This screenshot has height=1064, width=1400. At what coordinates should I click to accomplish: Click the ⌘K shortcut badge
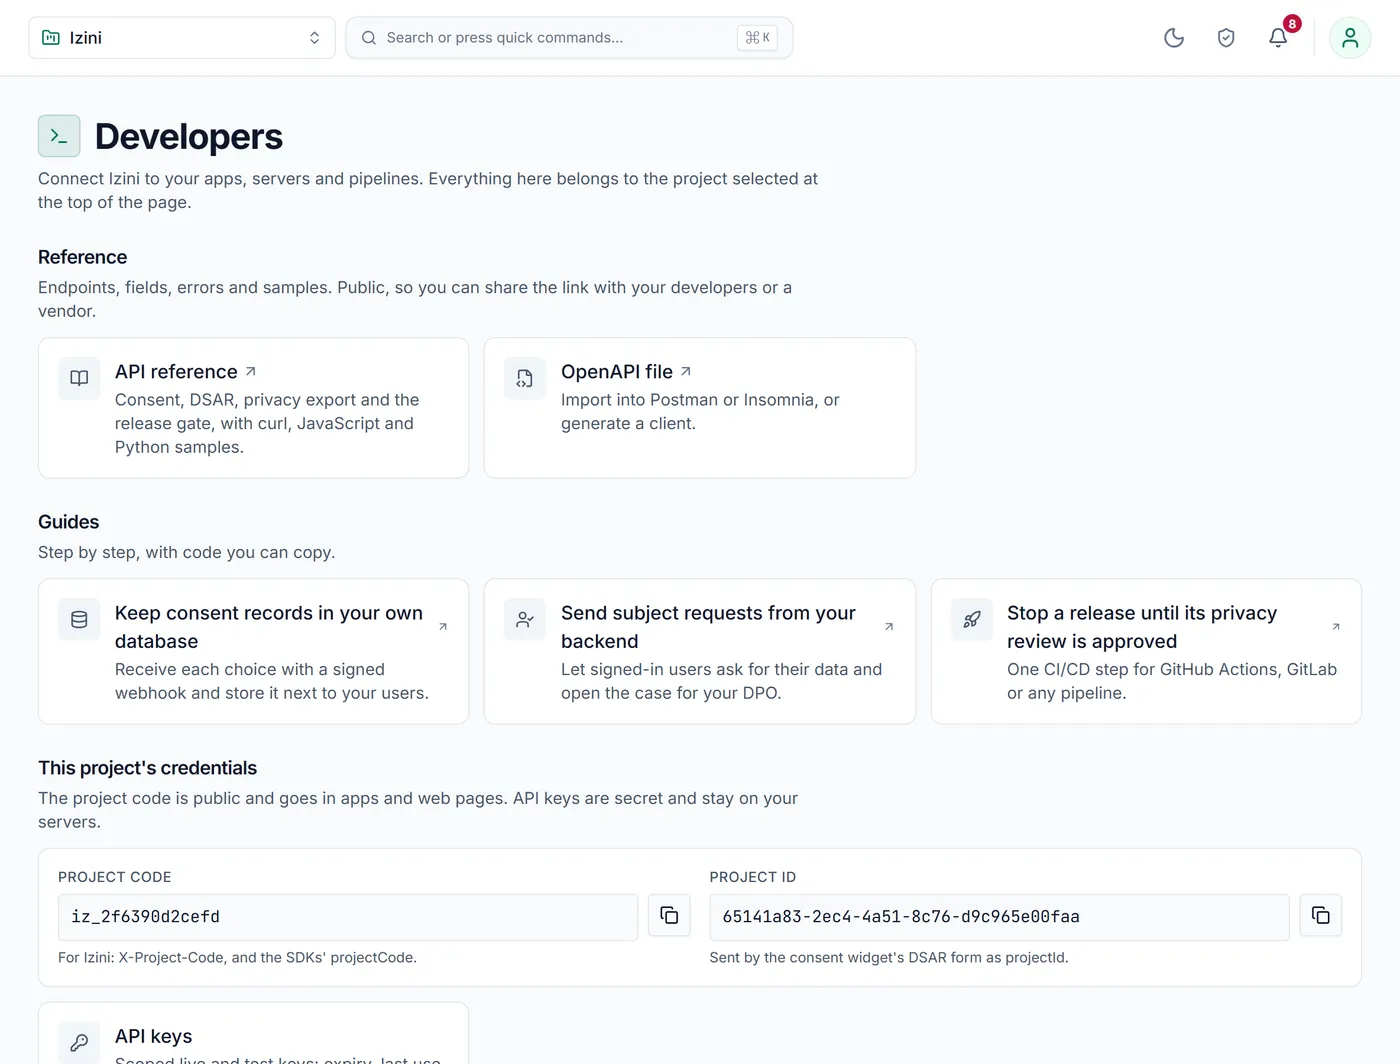(x=757, y=38)
